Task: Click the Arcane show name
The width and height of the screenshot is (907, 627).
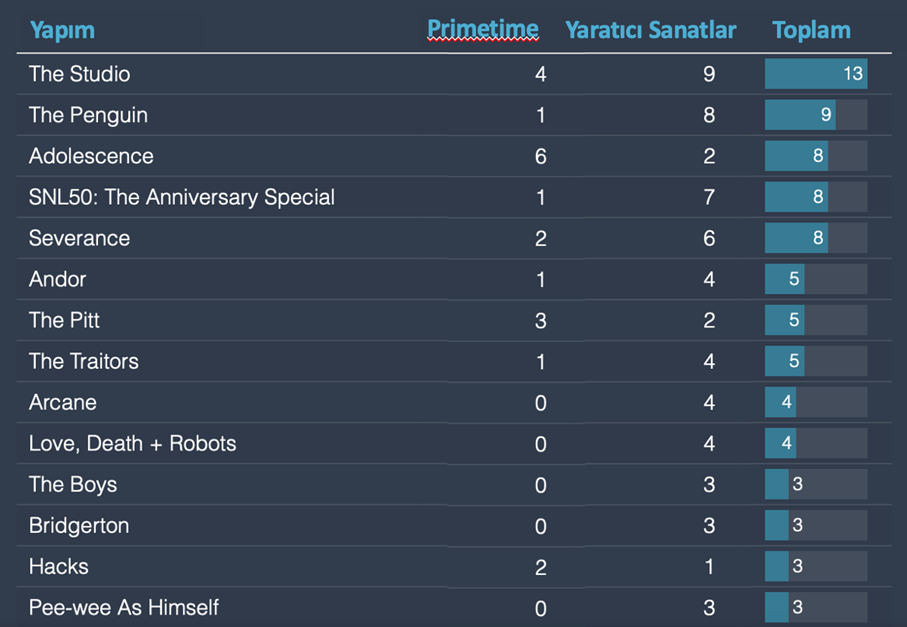Action: (x=62, y=402)
